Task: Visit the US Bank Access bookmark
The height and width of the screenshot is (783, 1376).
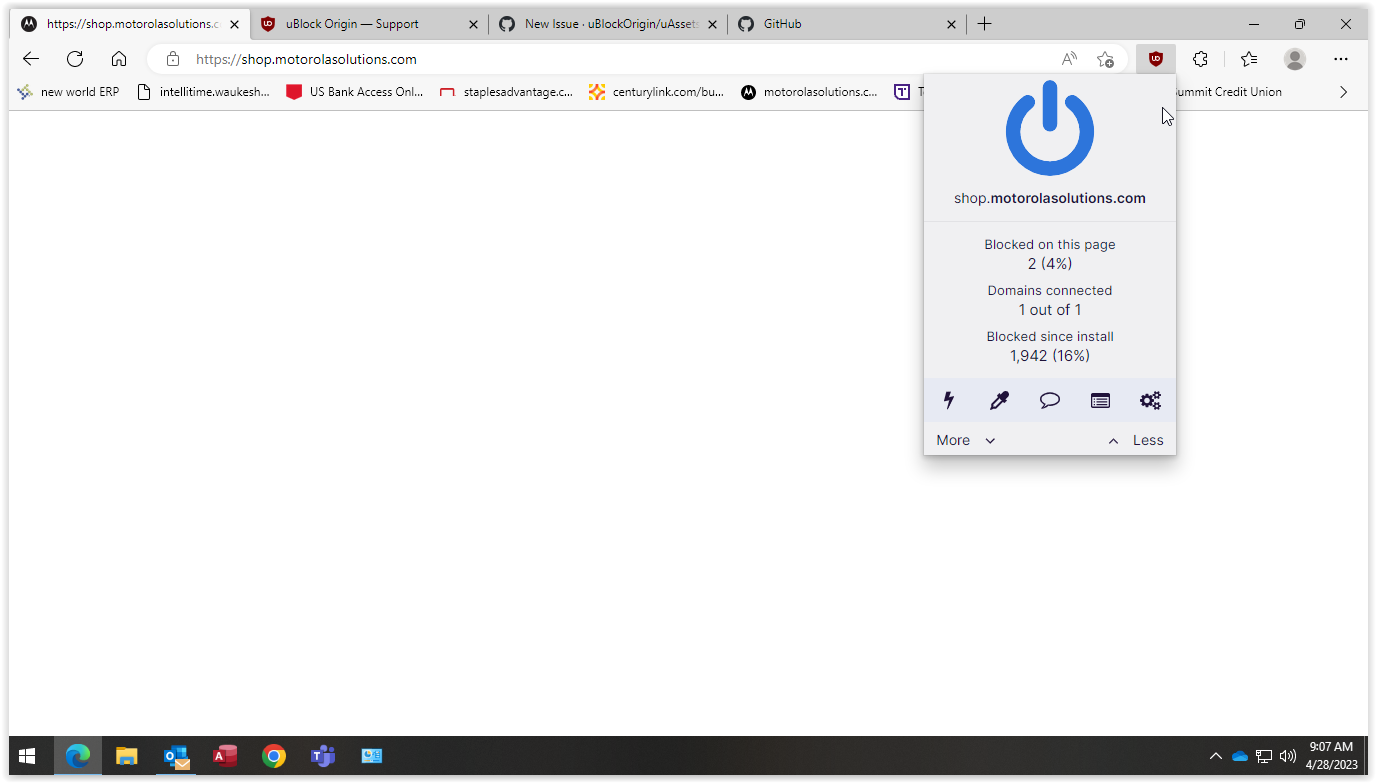Action: pos(353,91)
